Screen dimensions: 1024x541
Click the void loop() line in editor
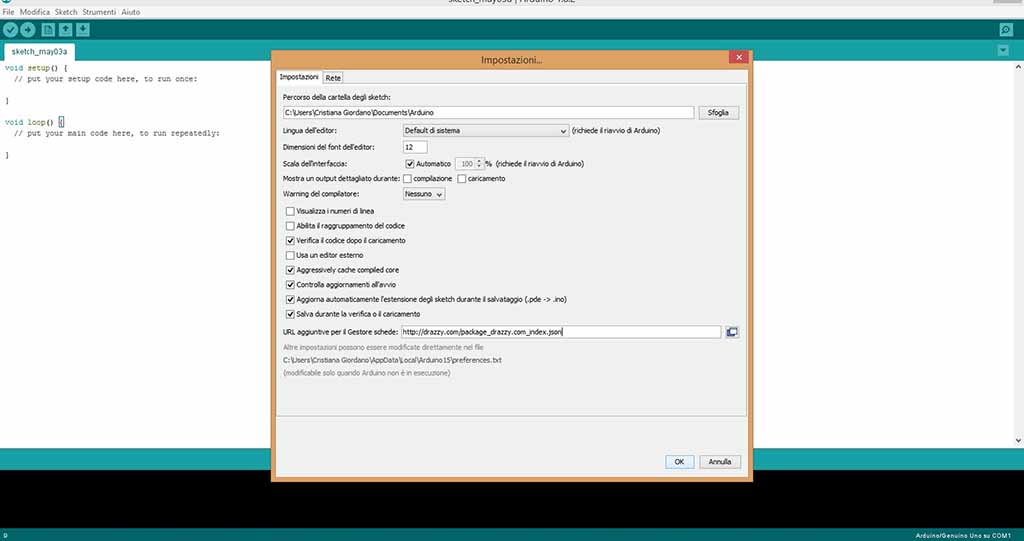(34, 122)
